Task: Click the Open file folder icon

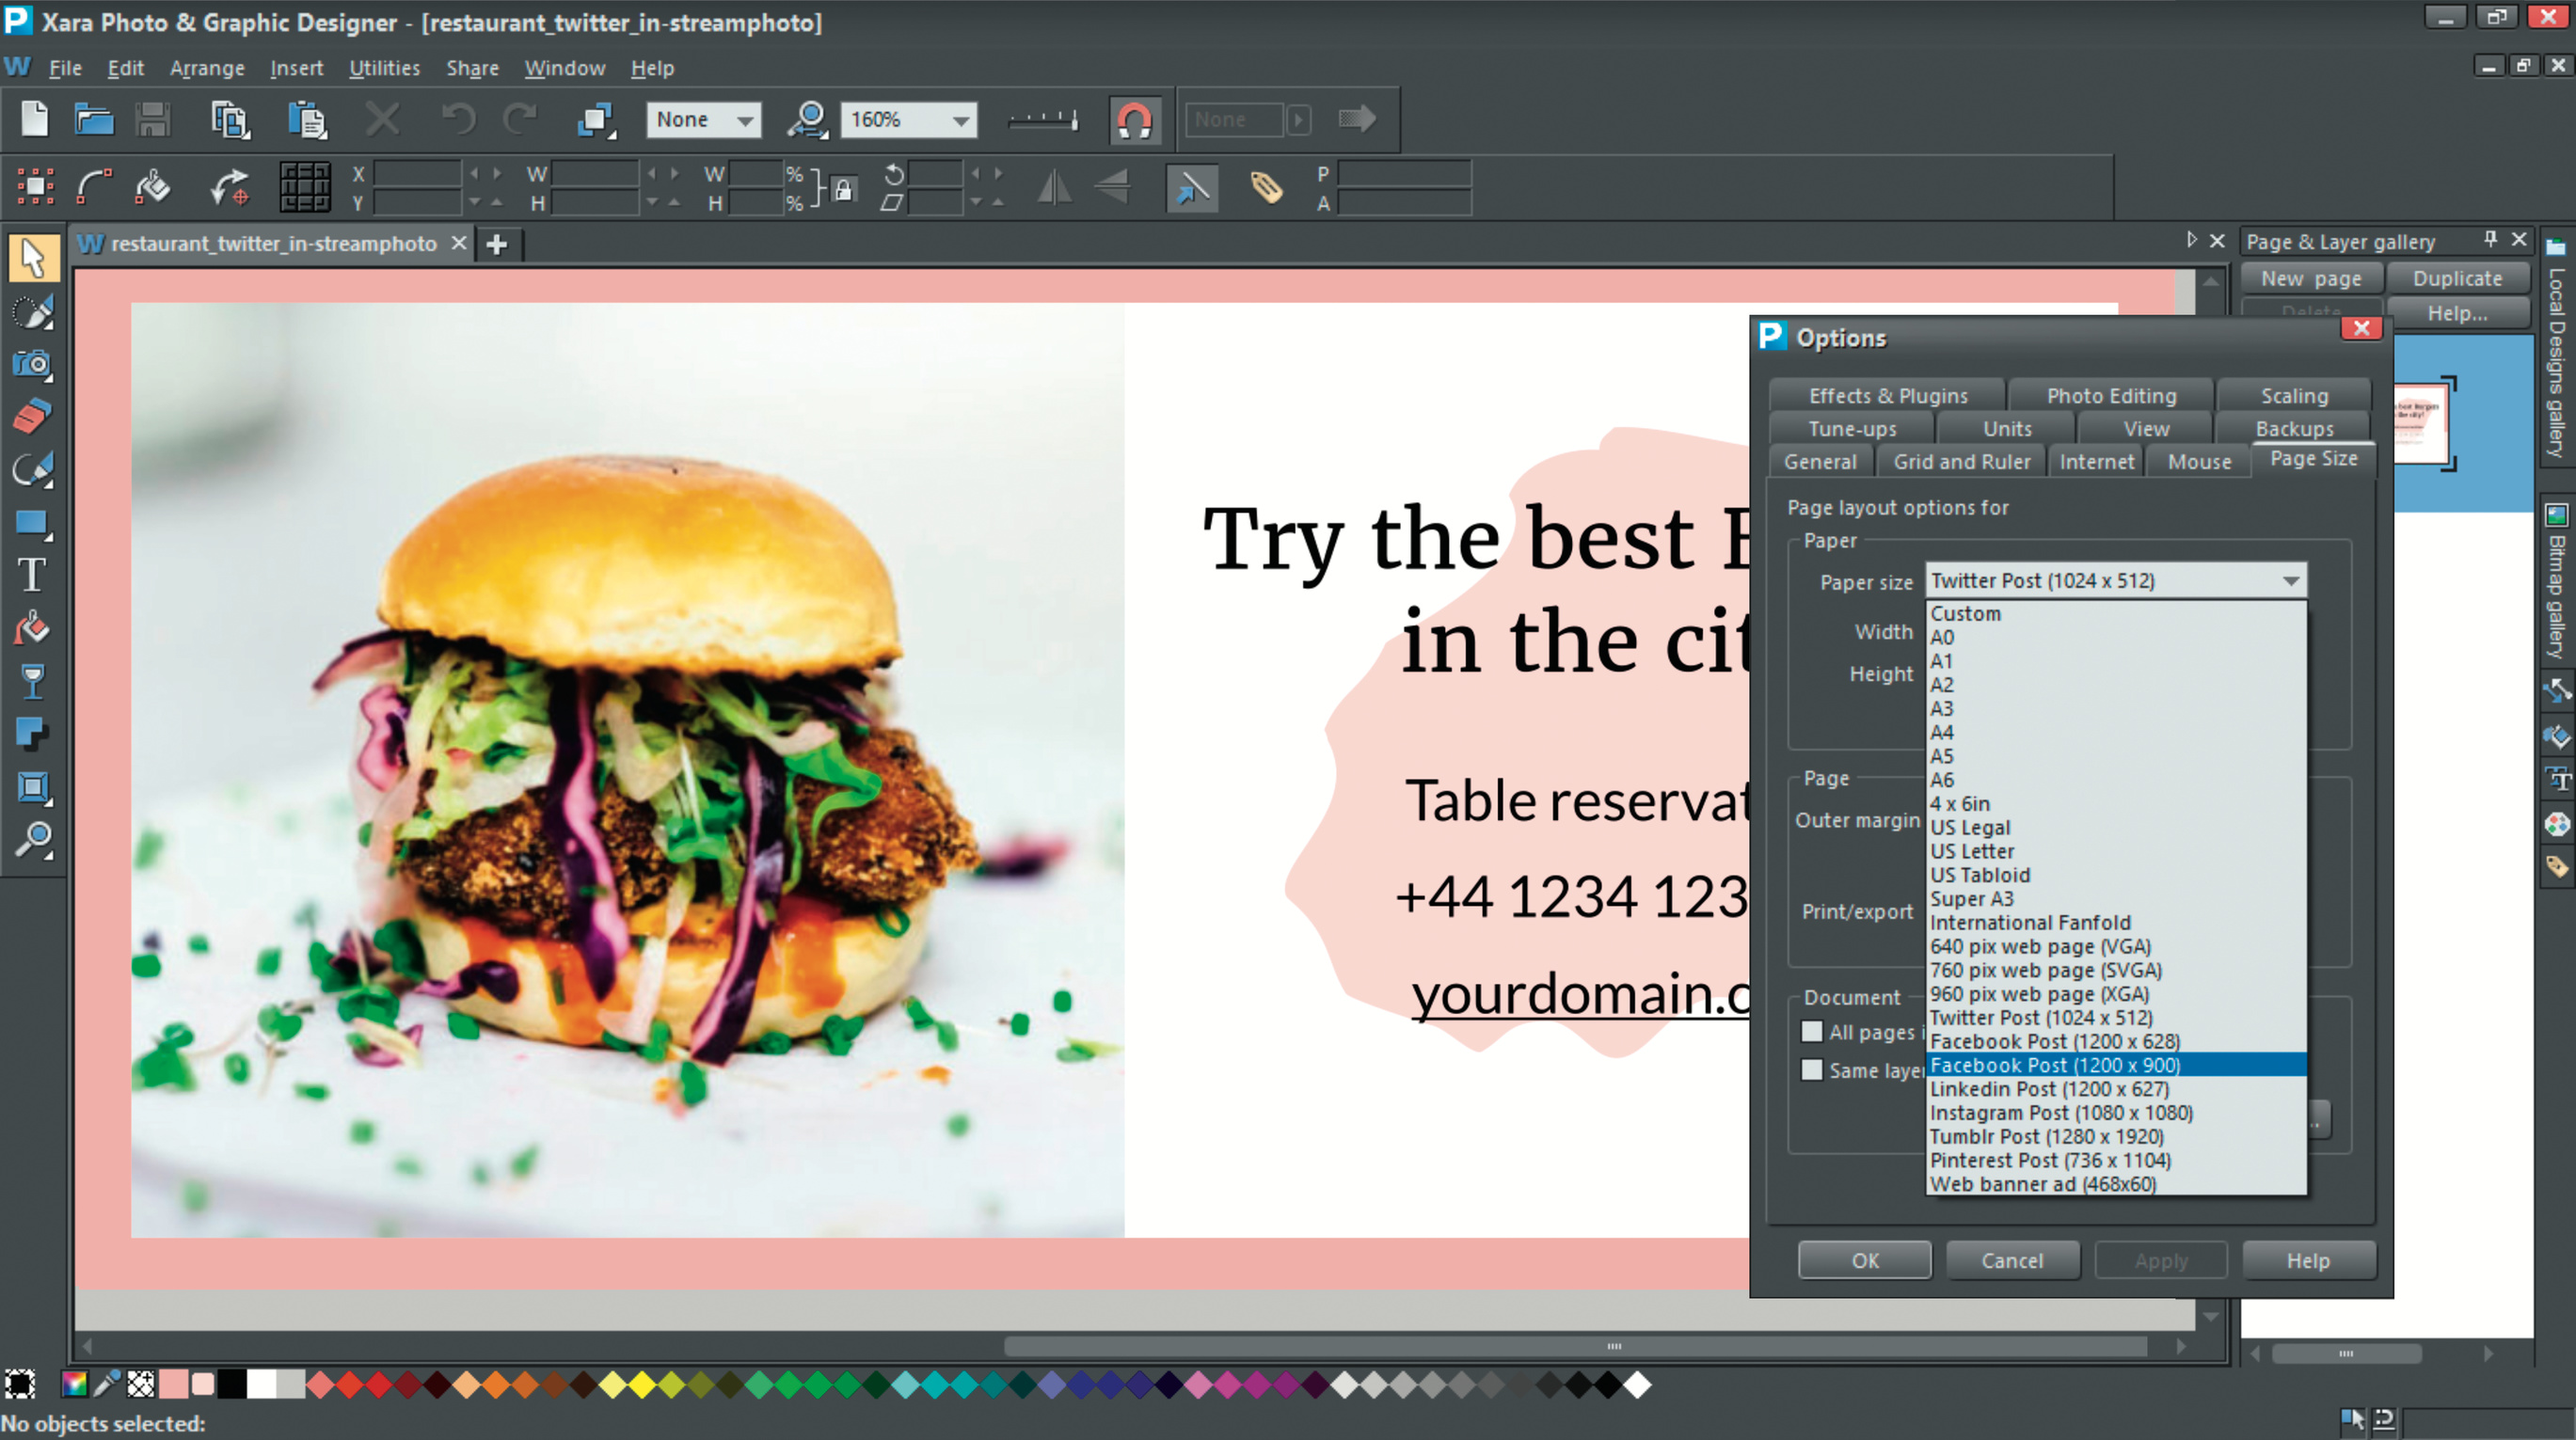Action: pyautogui.click(x=94, y=120)
